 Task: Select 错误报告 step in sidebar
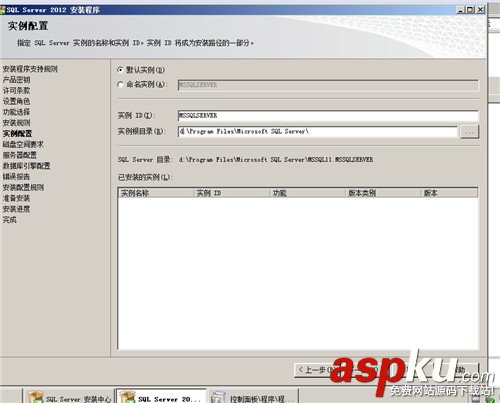[16, 177]
